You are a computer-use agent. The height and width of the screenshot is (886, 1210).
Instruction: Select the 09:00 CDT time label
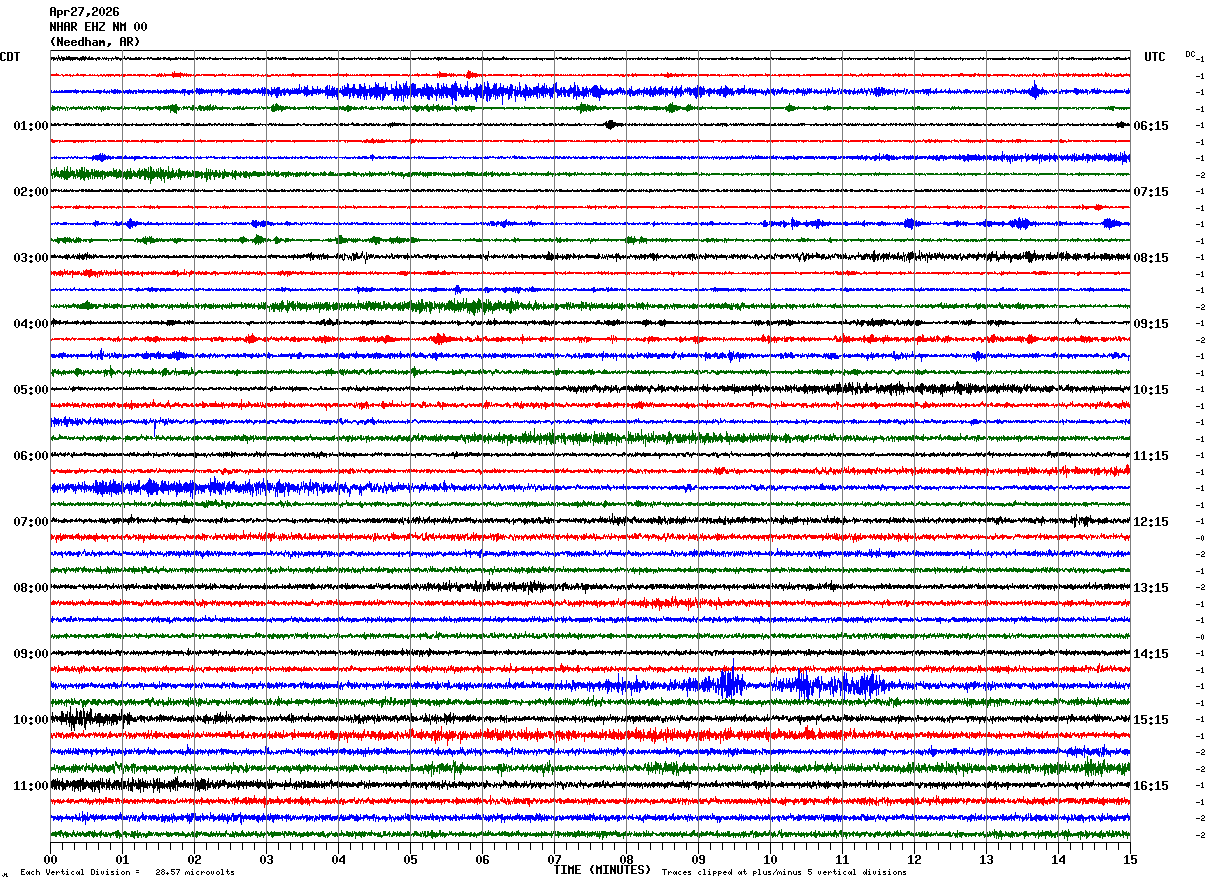point(31,654)
